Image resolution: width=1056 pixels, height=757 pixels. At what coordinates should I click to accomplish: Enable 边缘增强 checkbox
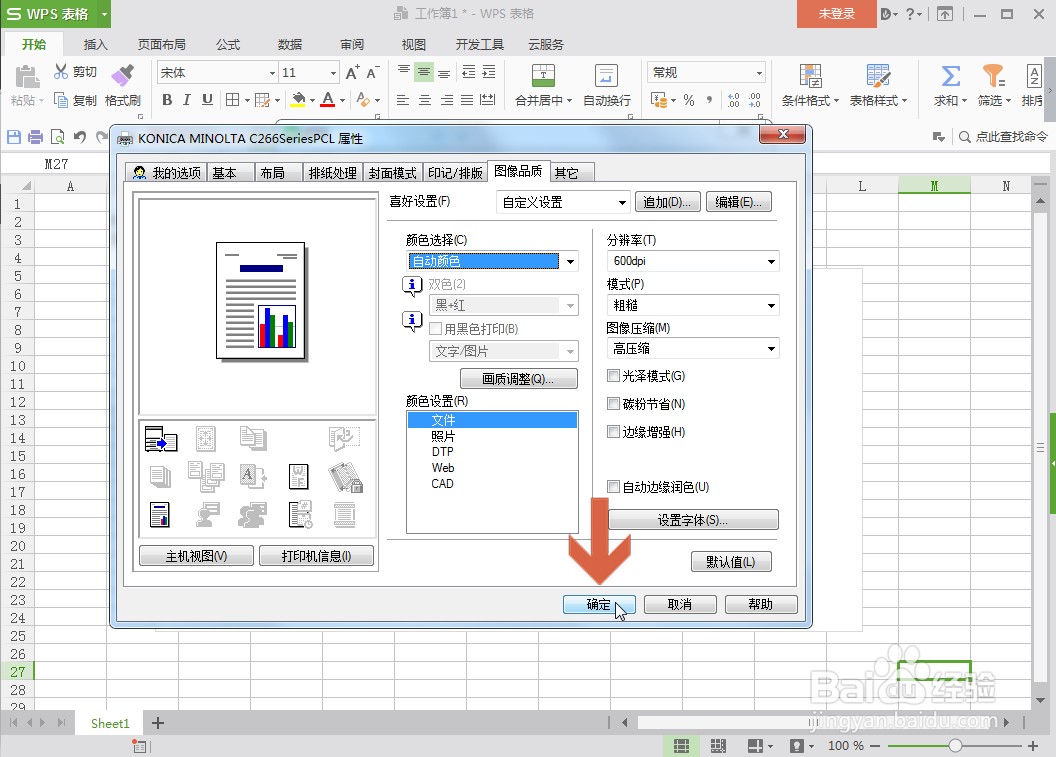point(614,432)
